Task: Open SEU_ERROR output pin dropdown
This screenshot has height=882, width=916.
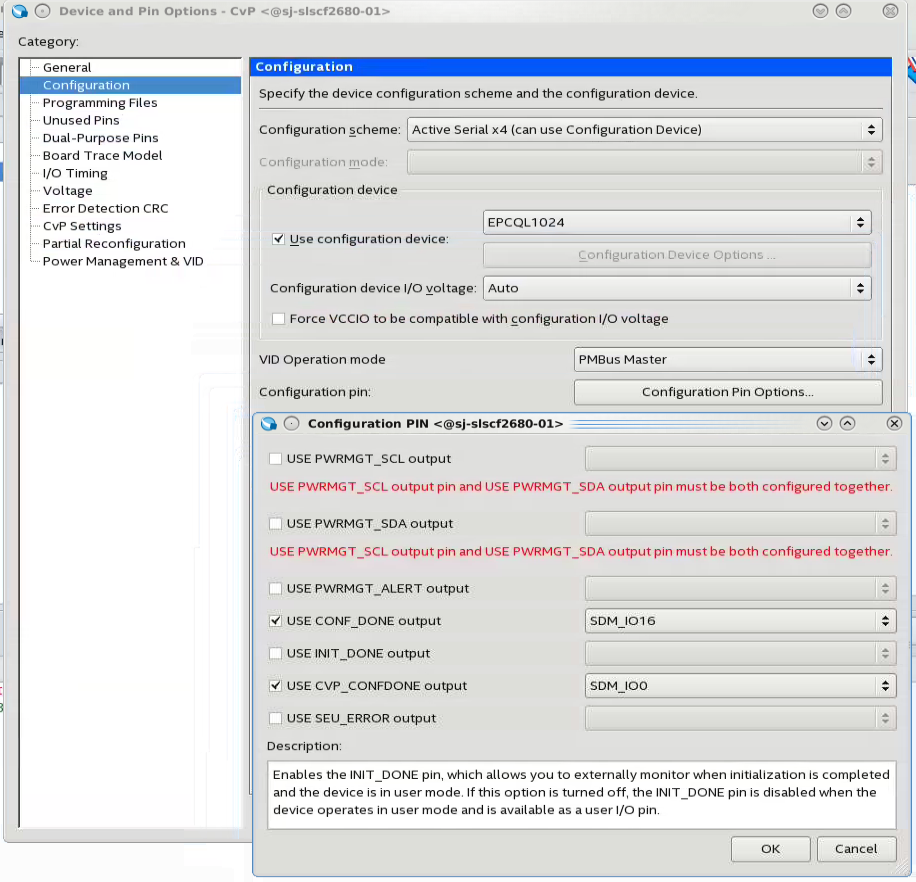Action: pyautogui.click(x=741, y=718)
